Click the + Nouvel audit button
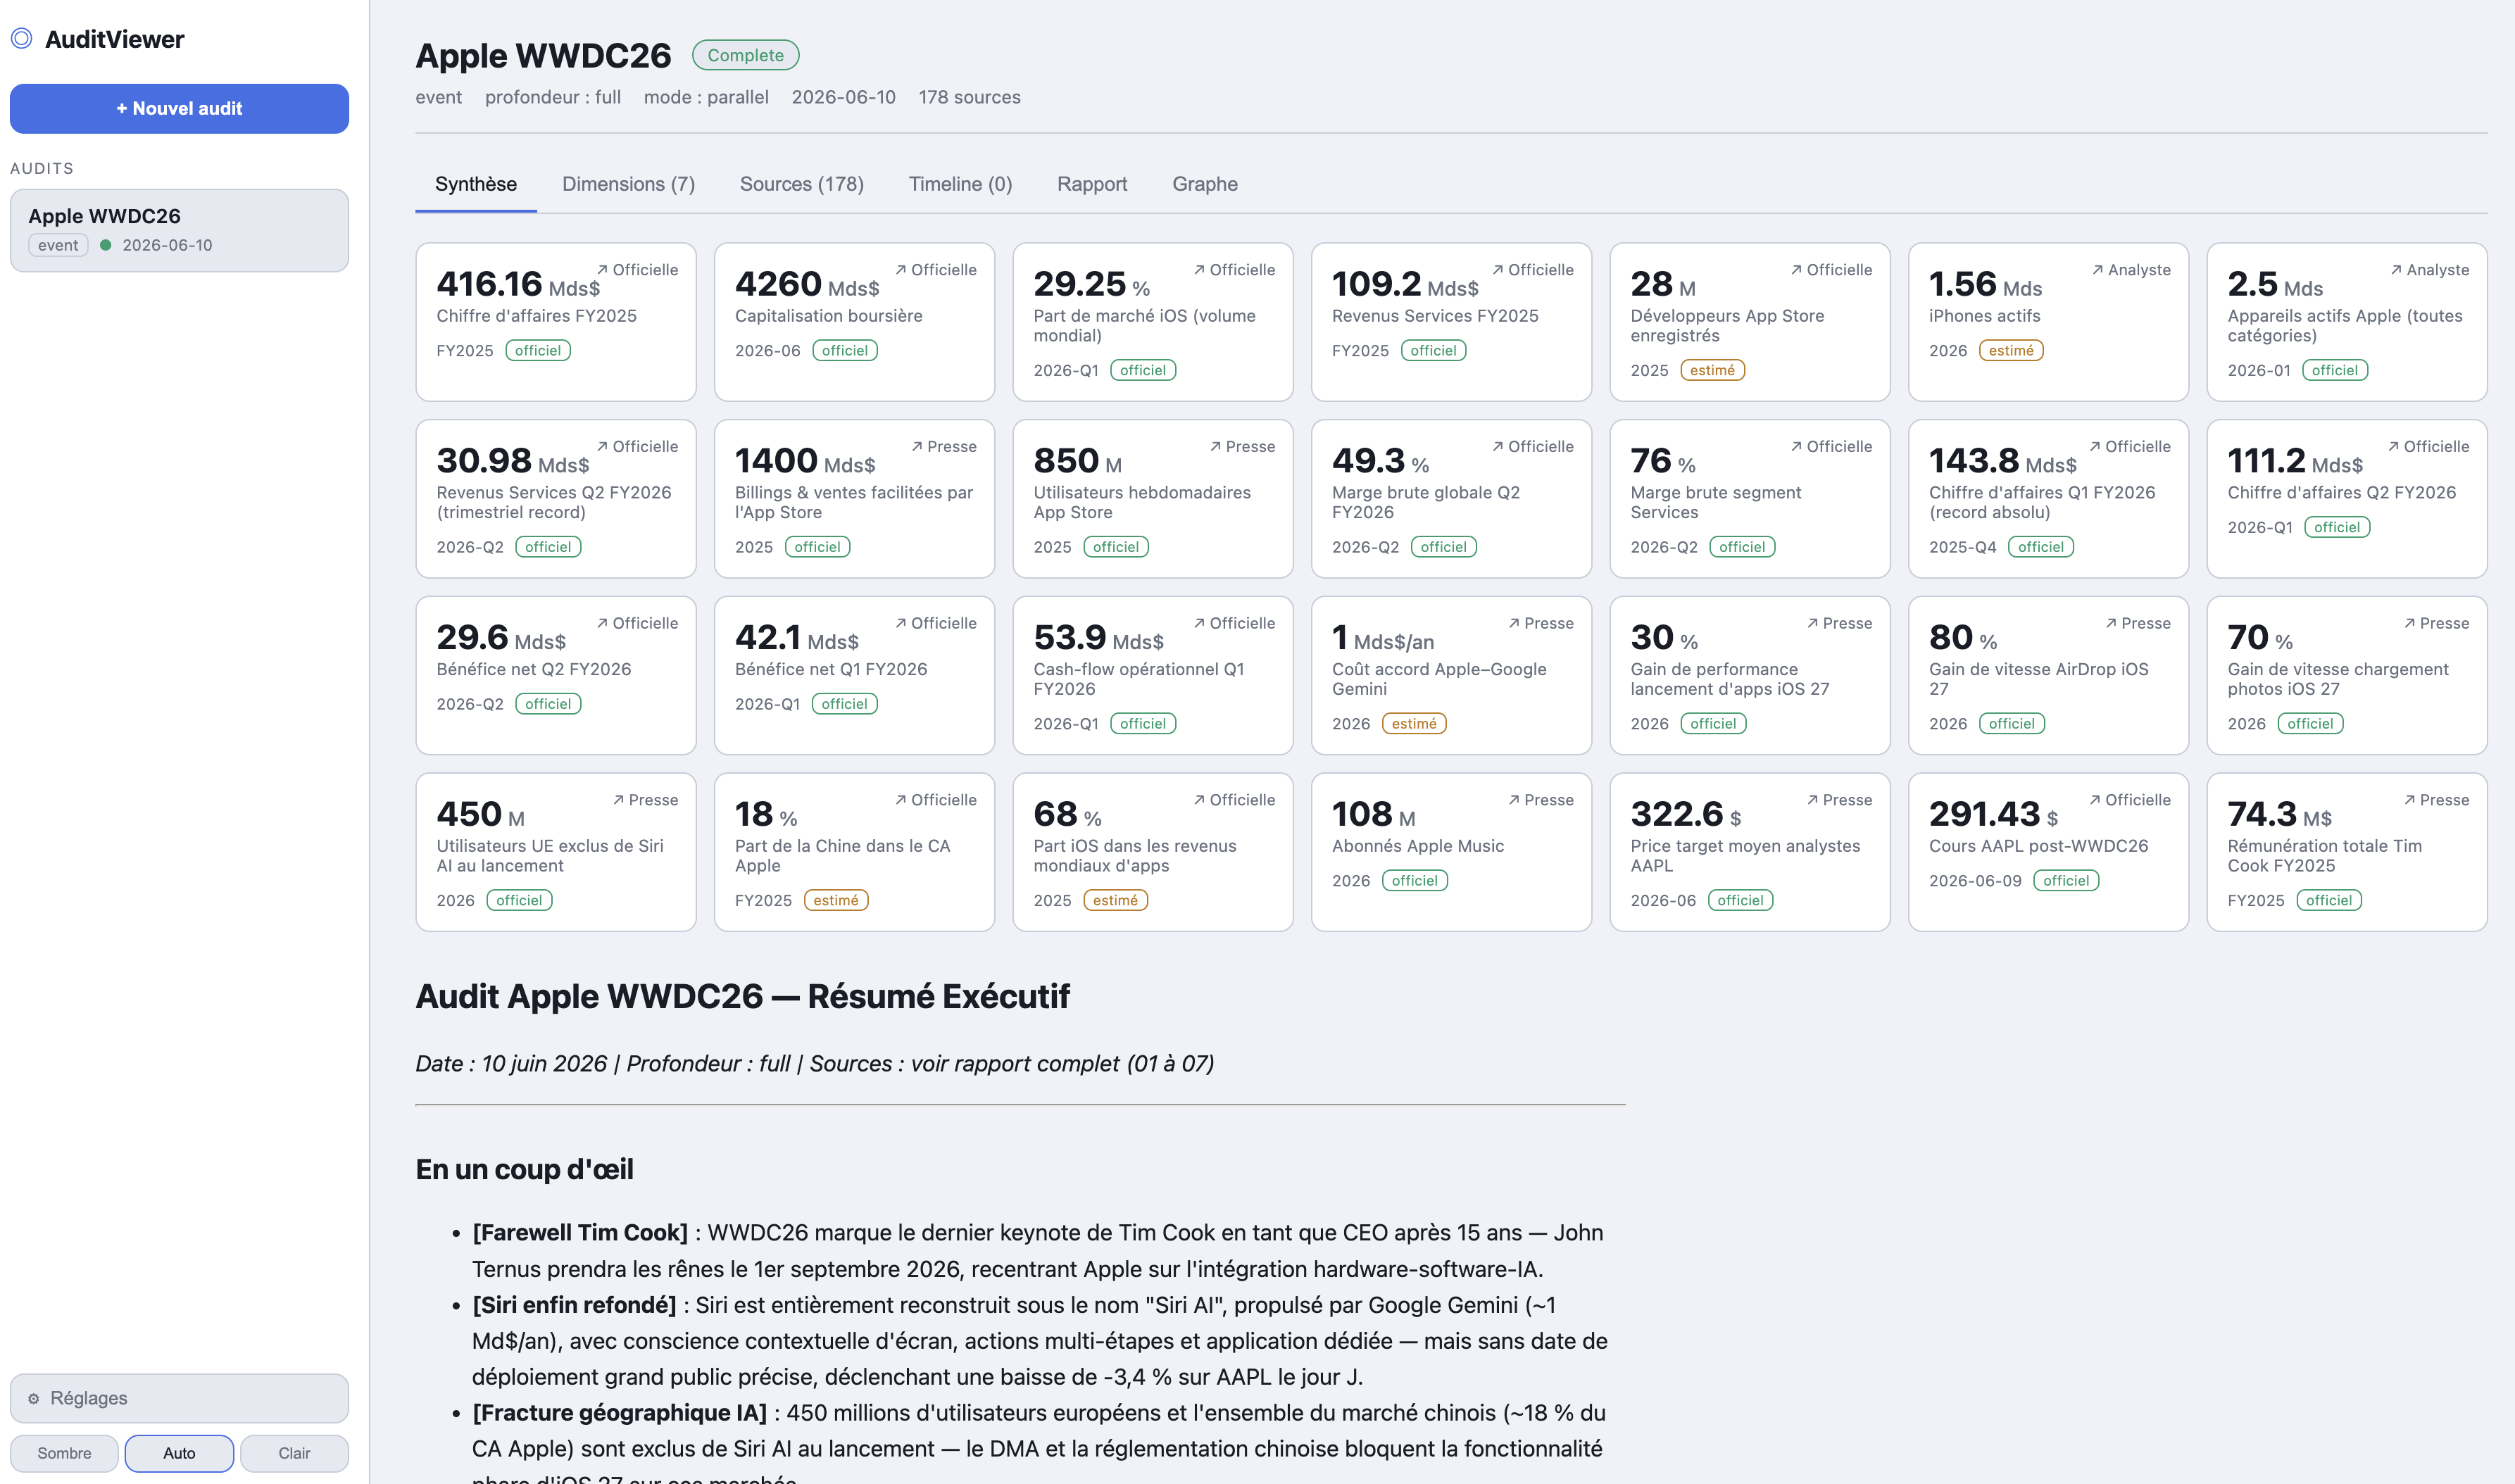The height and width of the screenshot is (1484, 2515). click(179, 108)
